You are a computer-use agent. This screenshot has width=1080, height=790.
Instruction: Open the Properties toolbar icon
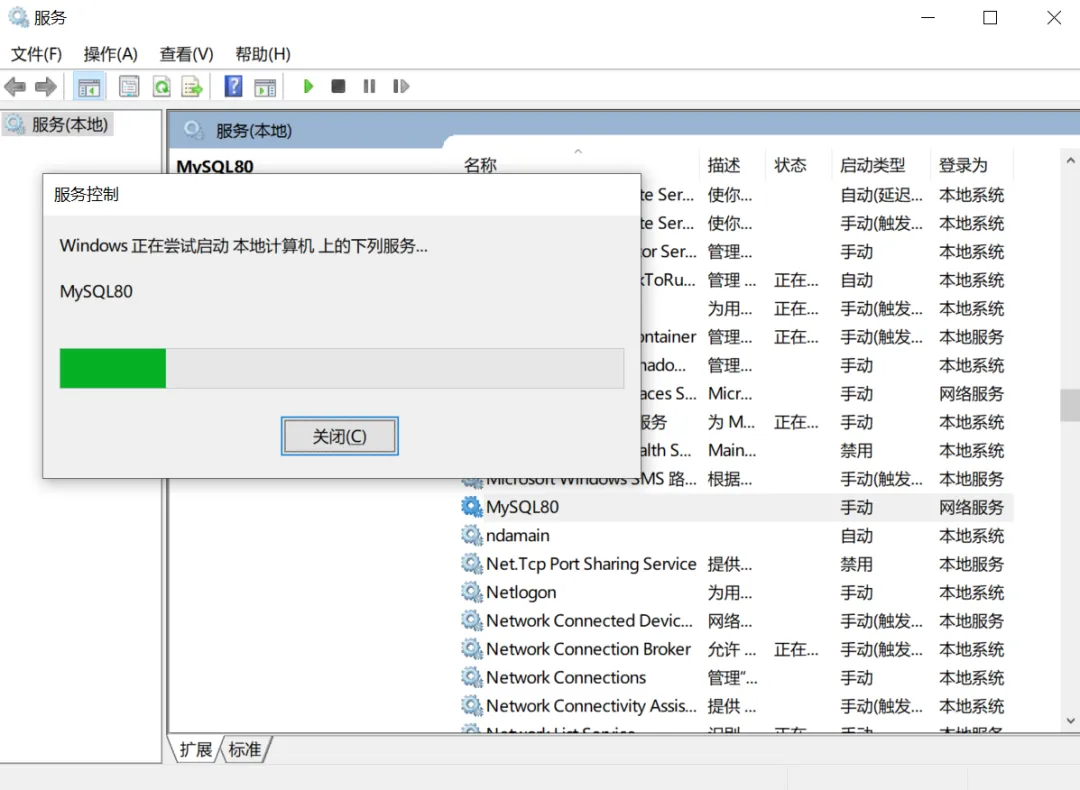click(129, 87)
